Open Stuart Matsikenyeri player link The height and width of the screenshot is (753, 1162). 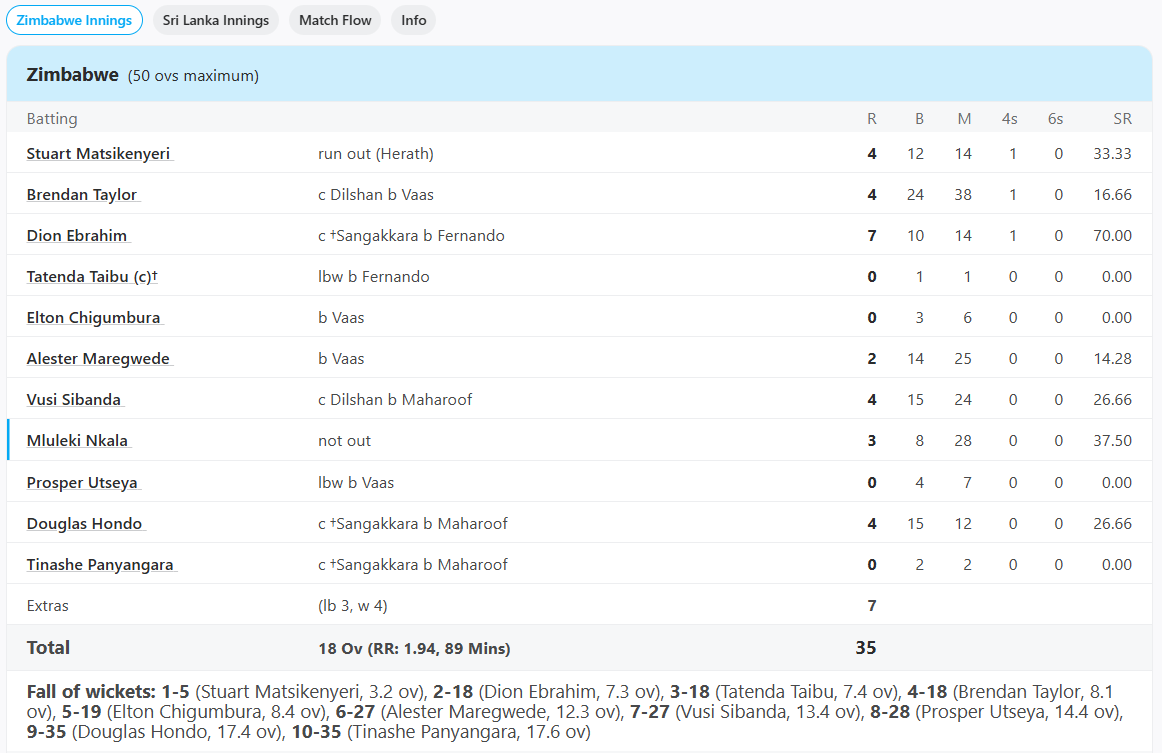coord(98,153)
